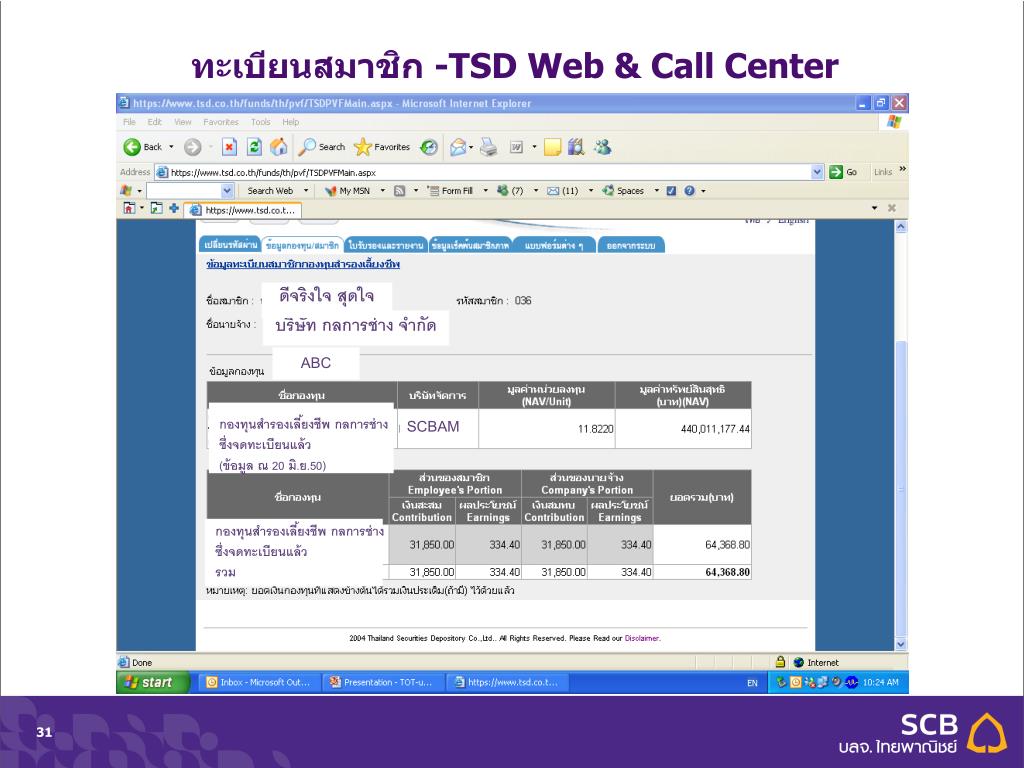
Task: Click the page scrollbar up arrow
Action: [x=901, y=227]
